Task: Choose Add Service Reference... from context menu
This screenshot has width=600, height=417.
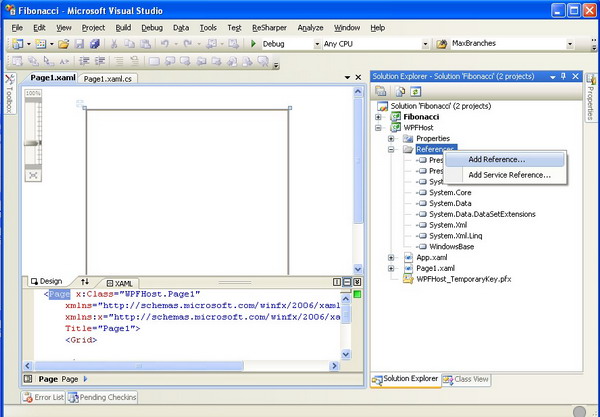Action: click(x=505, y=175)
